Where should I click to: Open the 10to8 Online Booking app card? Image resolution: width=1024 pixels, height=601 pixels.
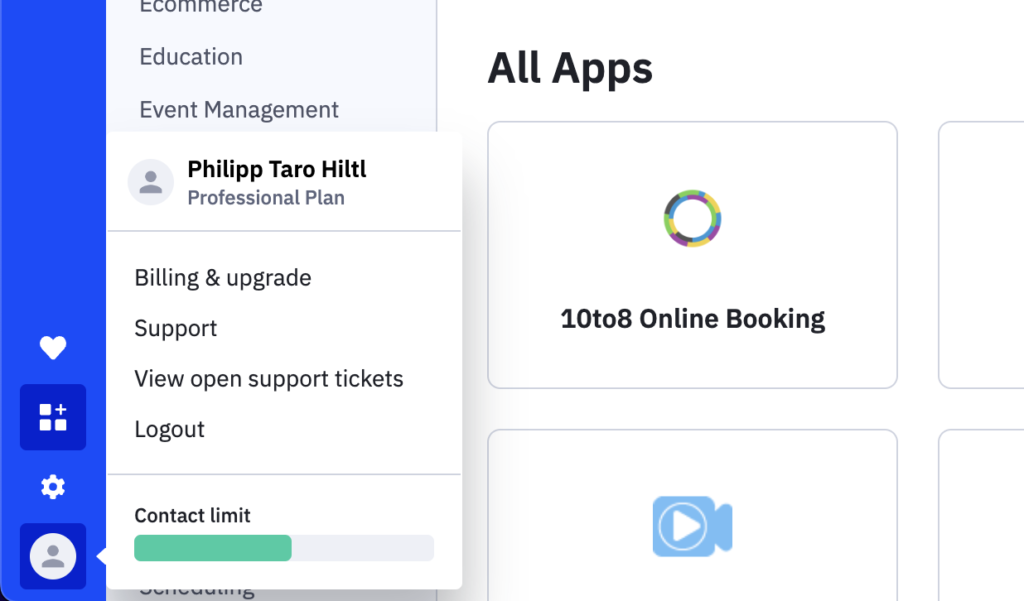pos(692,255)
